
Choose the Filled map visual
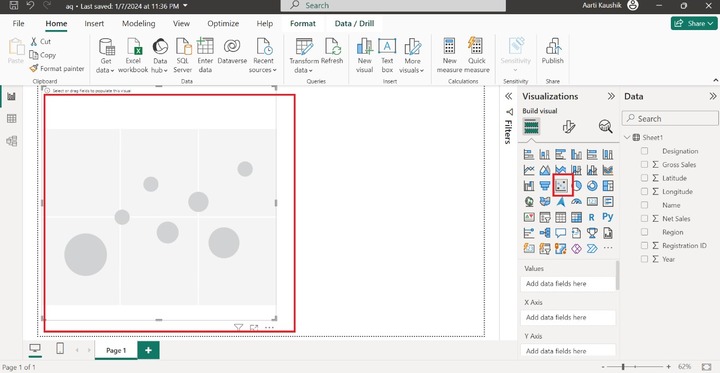pyautogui.click(x=545, y=201)
